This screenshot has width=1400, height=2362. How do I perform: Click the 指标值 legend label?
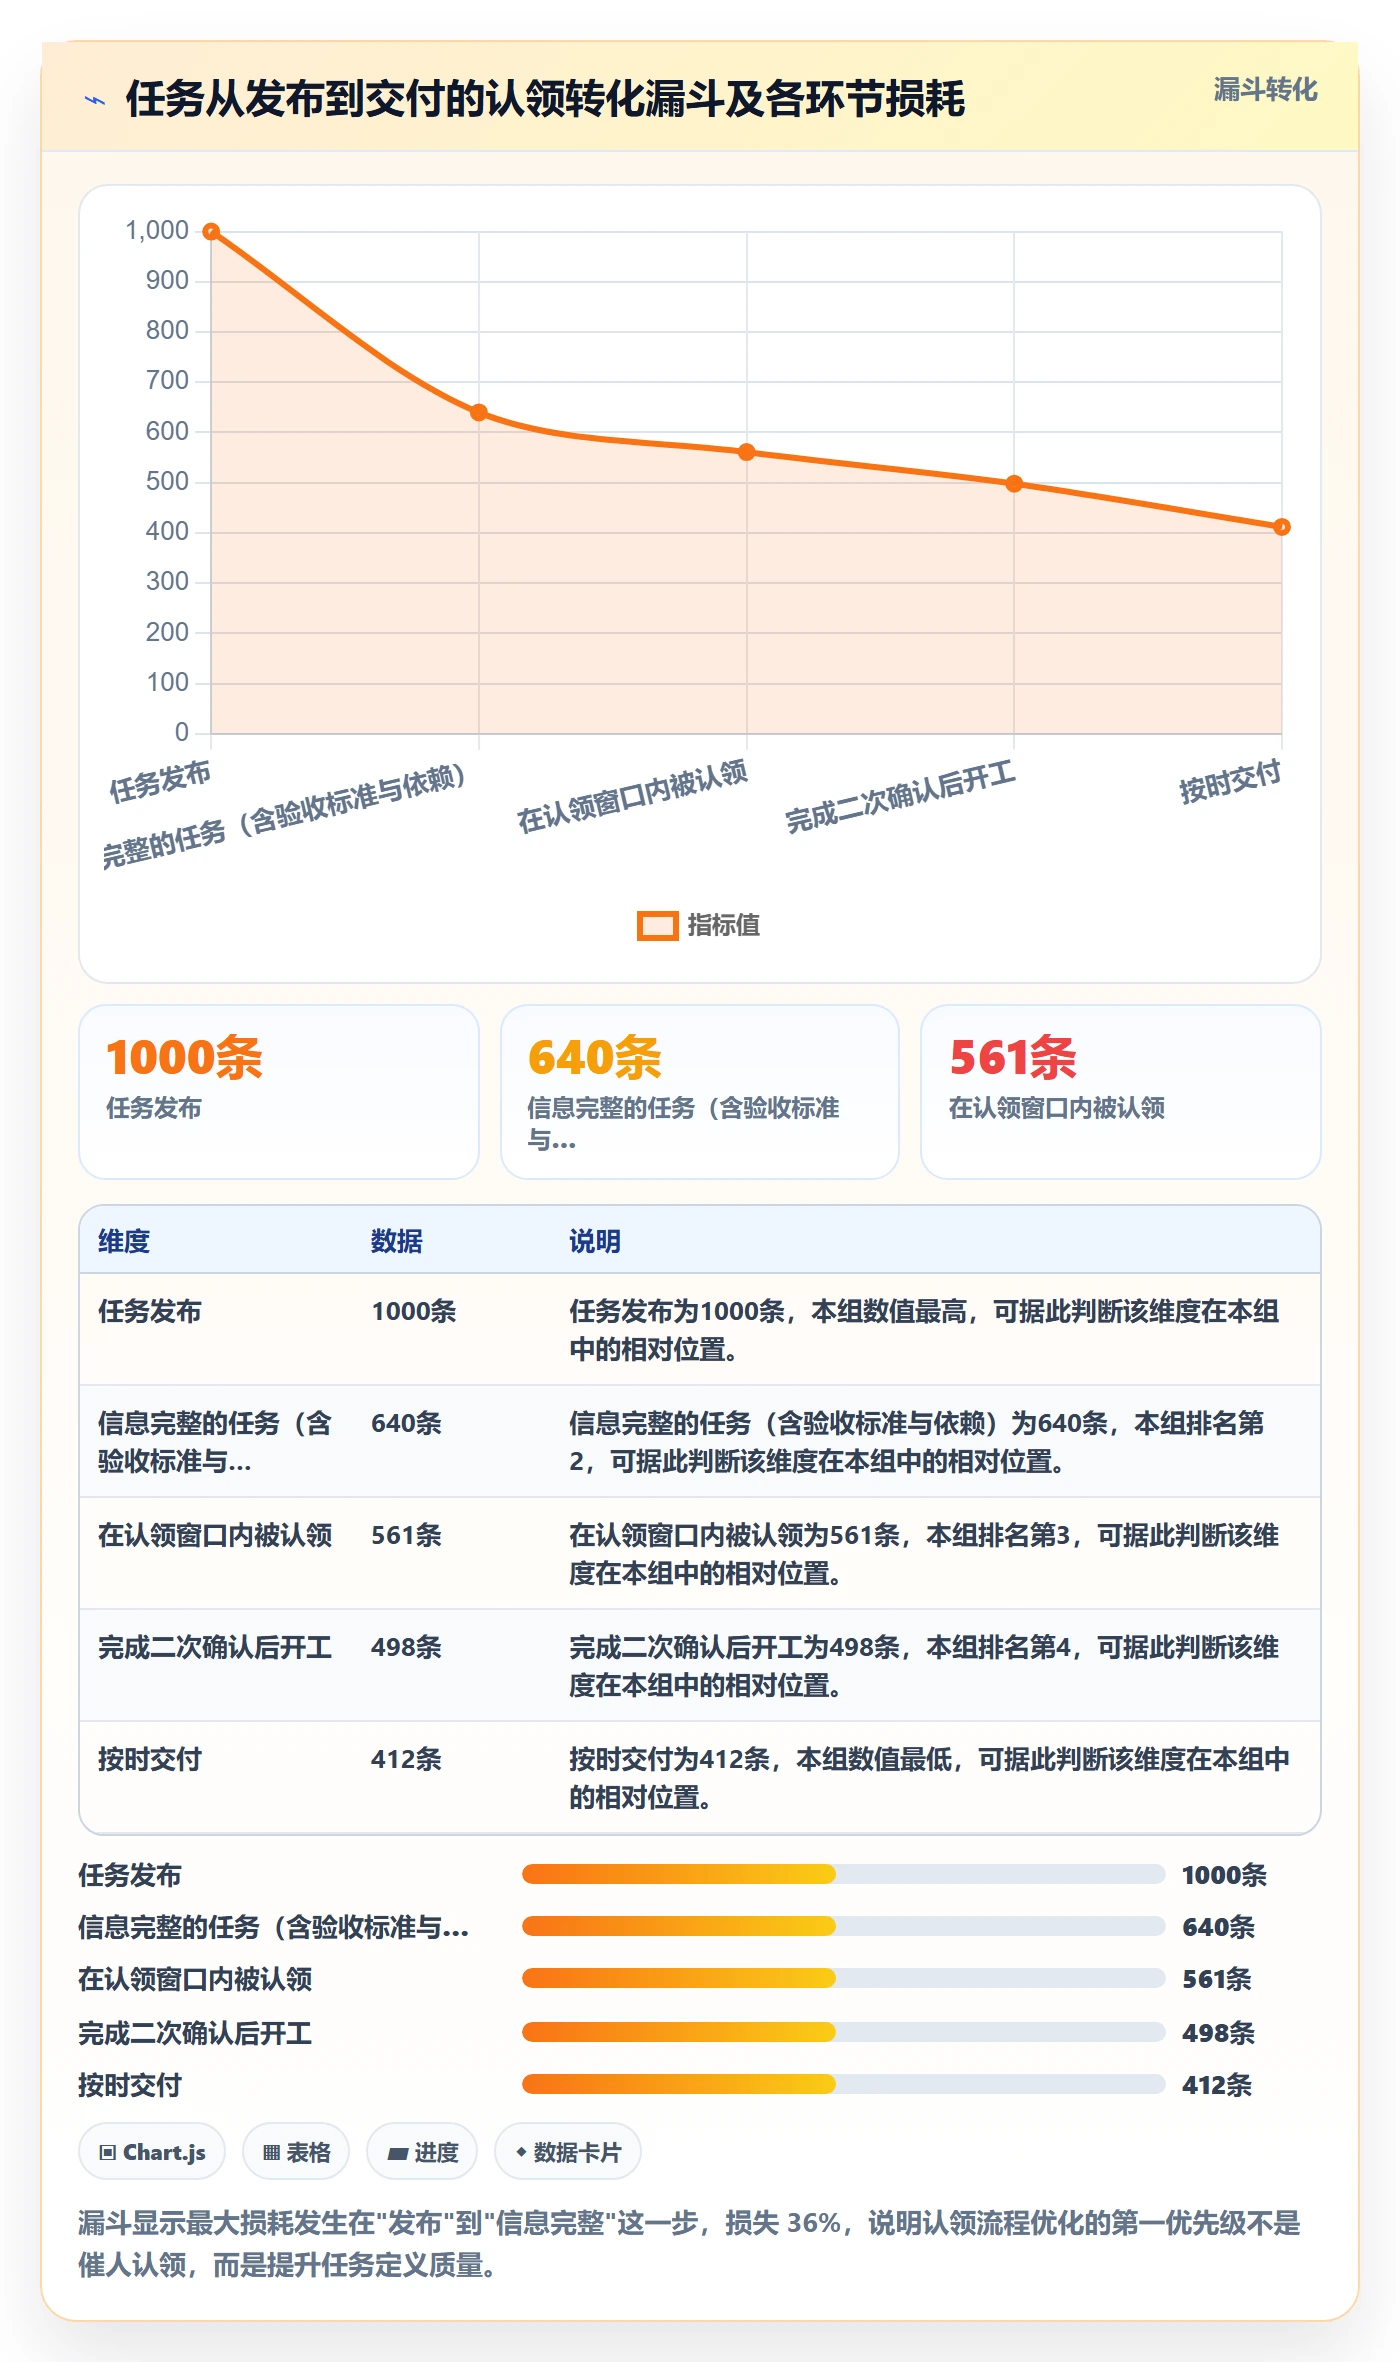pyautogui.click(x=724, y=926)
